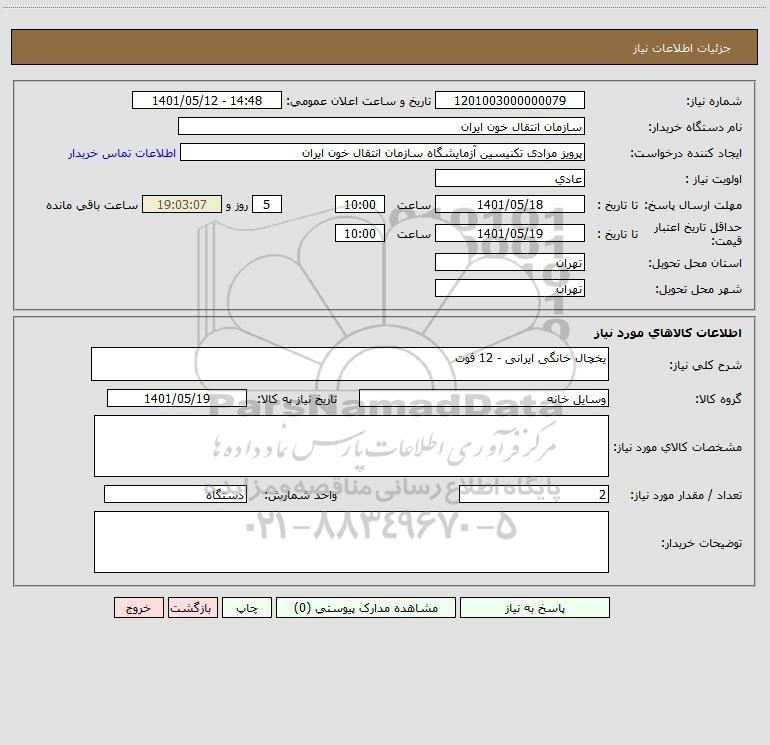The height and width of the screenshot is (745, 770).
Task: Click announcement date field 1401/05/12 - 14:48
Action: [x=207, y=100]
